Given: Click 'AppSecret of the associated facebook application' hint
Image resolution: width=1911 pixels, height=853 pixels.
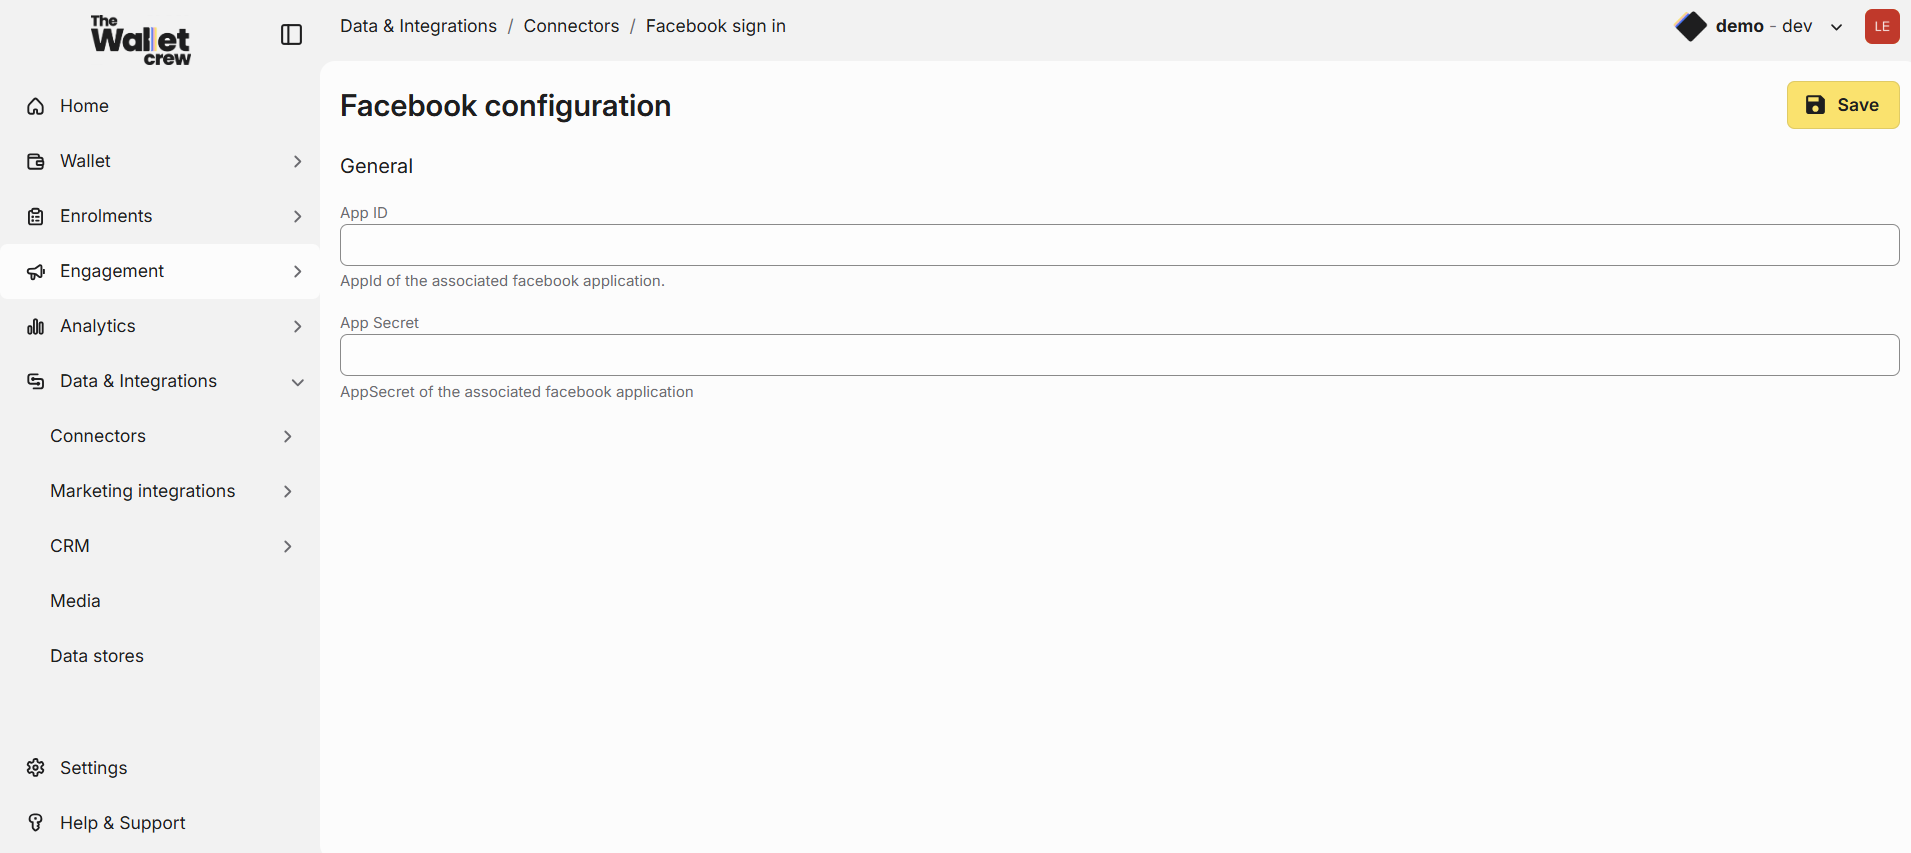Looking at the screenshot, I should 516,392.
